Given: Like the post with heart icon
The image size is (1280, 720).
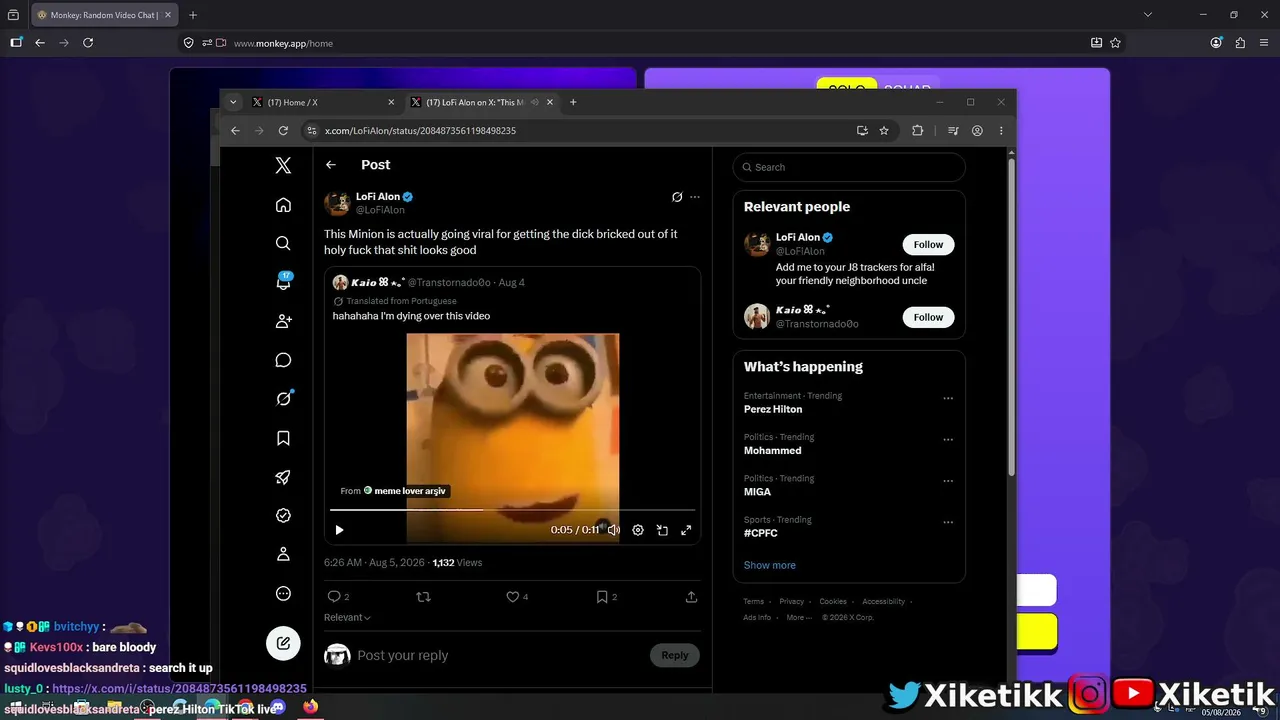Looking at the screenshot, I should 512,597.
